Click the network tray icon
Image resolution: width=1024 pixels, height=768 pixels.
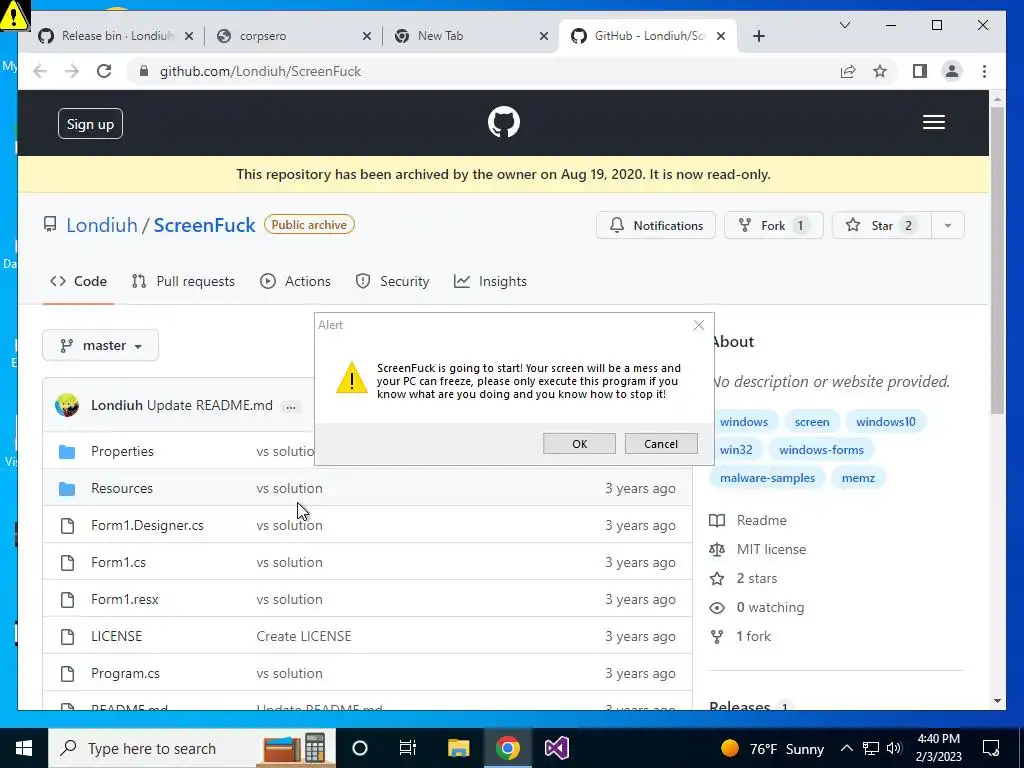pyautogui.click(x=871, y=748)
